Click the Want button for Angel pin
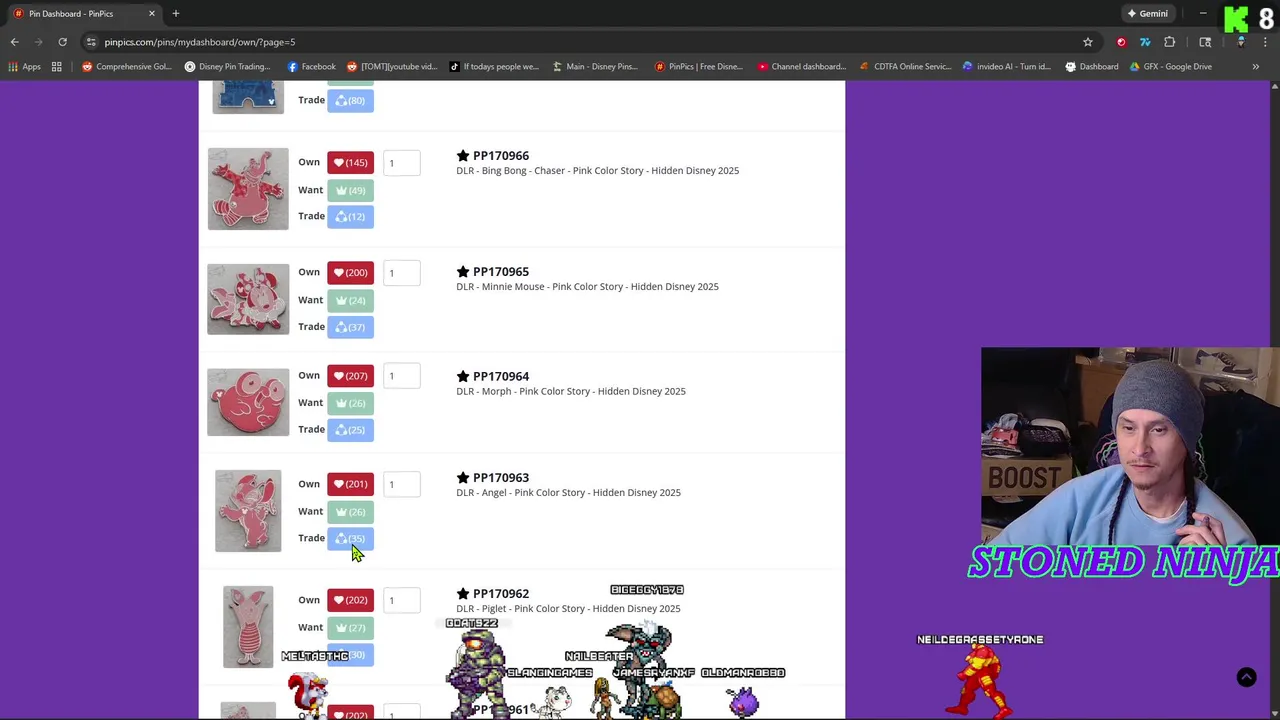The image size is (1280, 720). pos(350,512)
